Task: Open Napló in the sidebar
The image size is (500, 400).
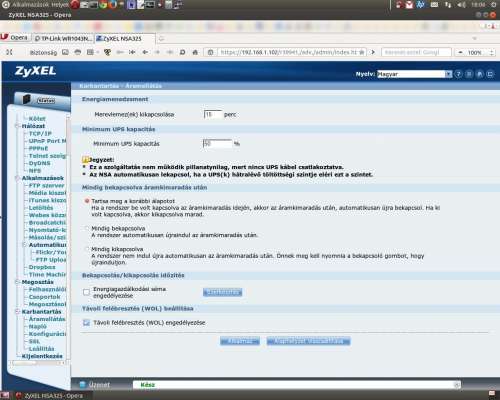Action: coord(38,326)
